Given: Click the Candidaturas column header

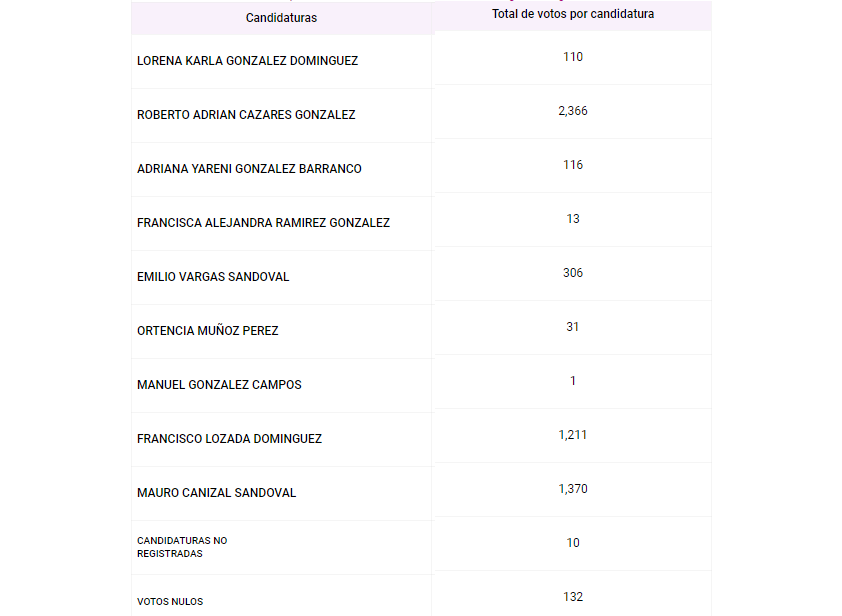Looking at the screenshot, I should point(281,18).
